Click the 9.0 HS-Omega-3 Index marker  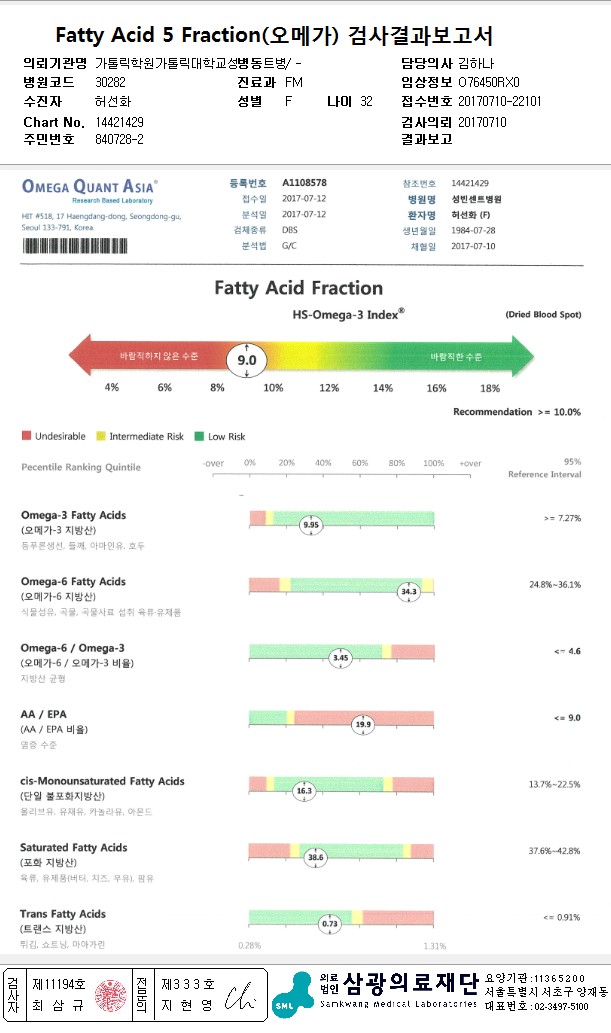[x=246, y=360]
